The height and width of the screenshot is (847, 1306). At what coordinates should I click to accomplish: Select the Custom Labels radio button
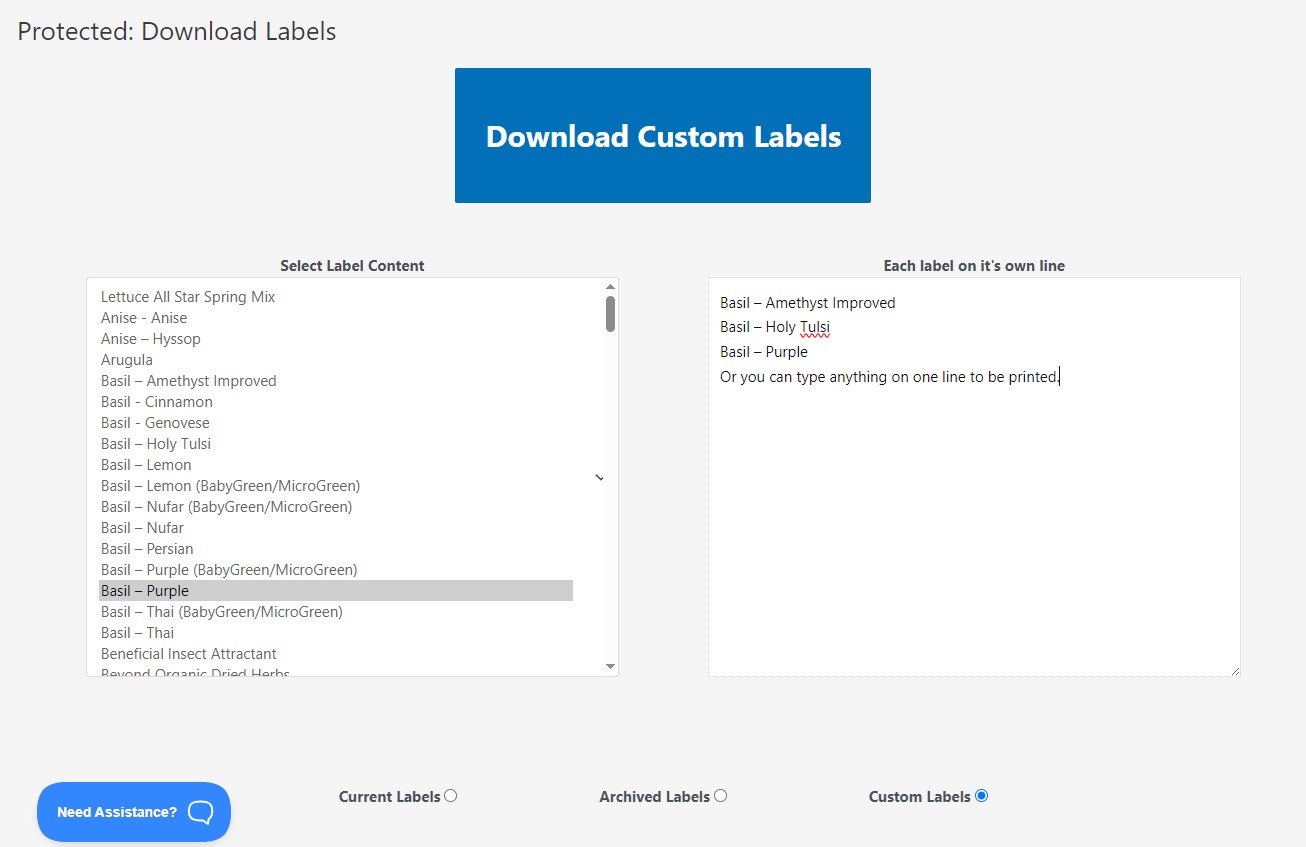click(x=981, y=796)
